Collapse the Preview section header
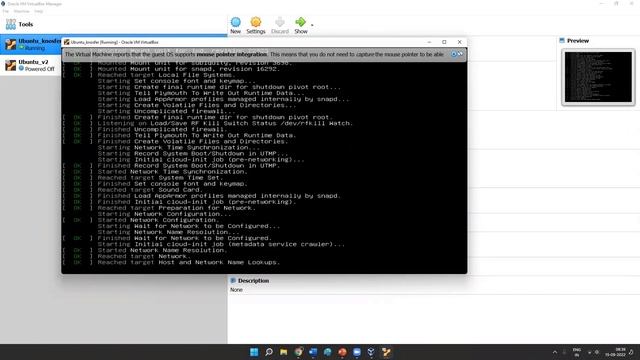The image size is (640, 360). click(574, 40)
